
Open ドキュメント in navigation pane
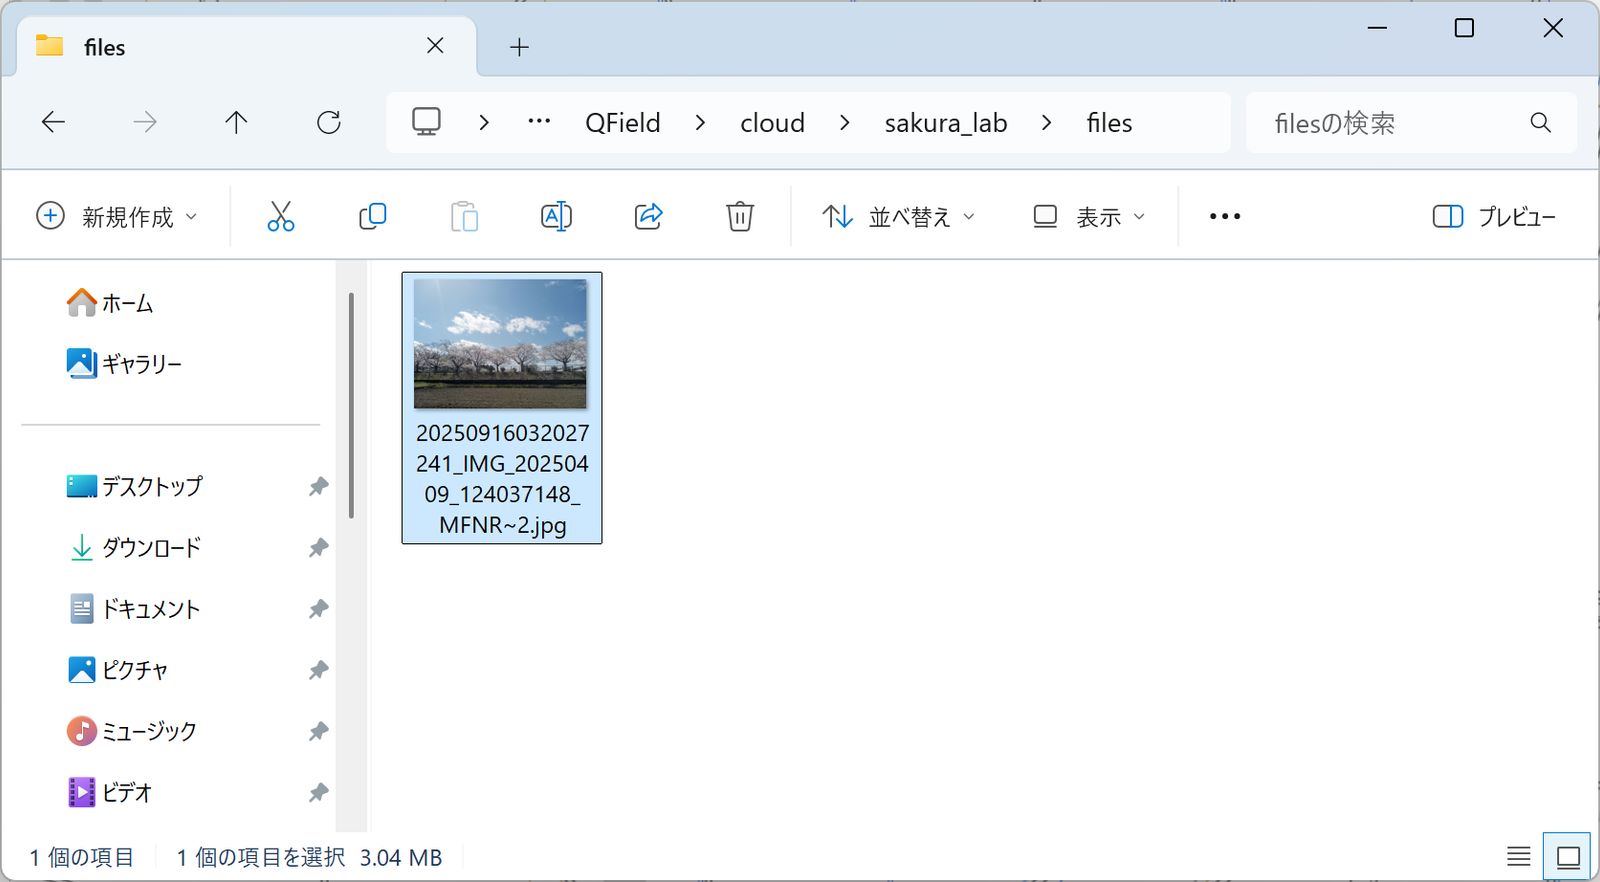[134, 609]
